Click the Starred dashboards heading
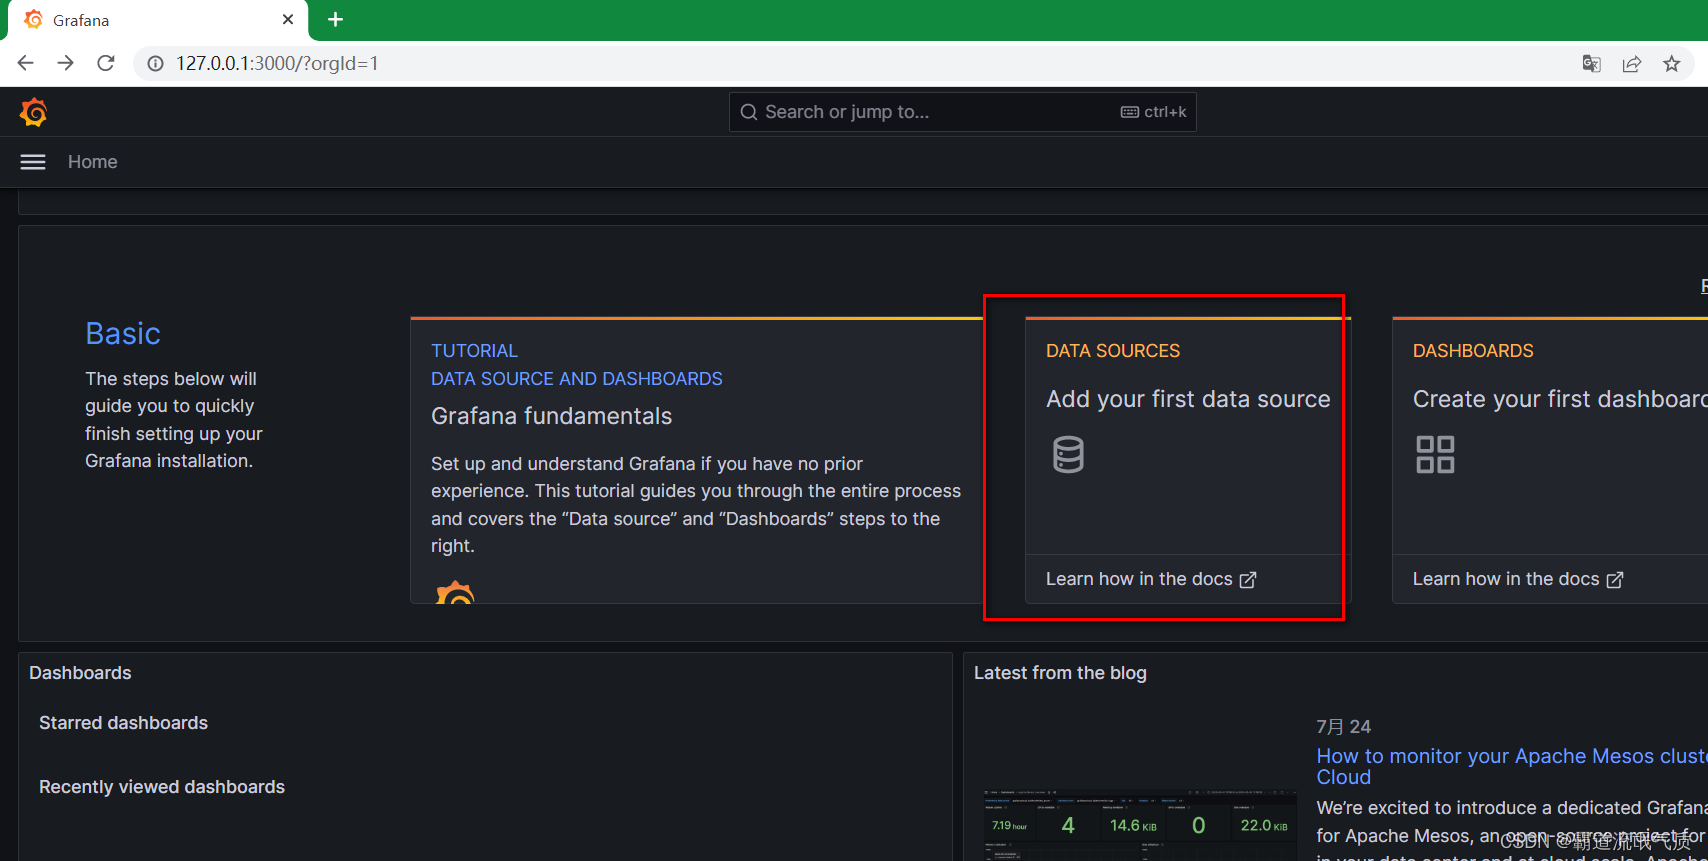1708x861 pixels. [x=124, y=723]
